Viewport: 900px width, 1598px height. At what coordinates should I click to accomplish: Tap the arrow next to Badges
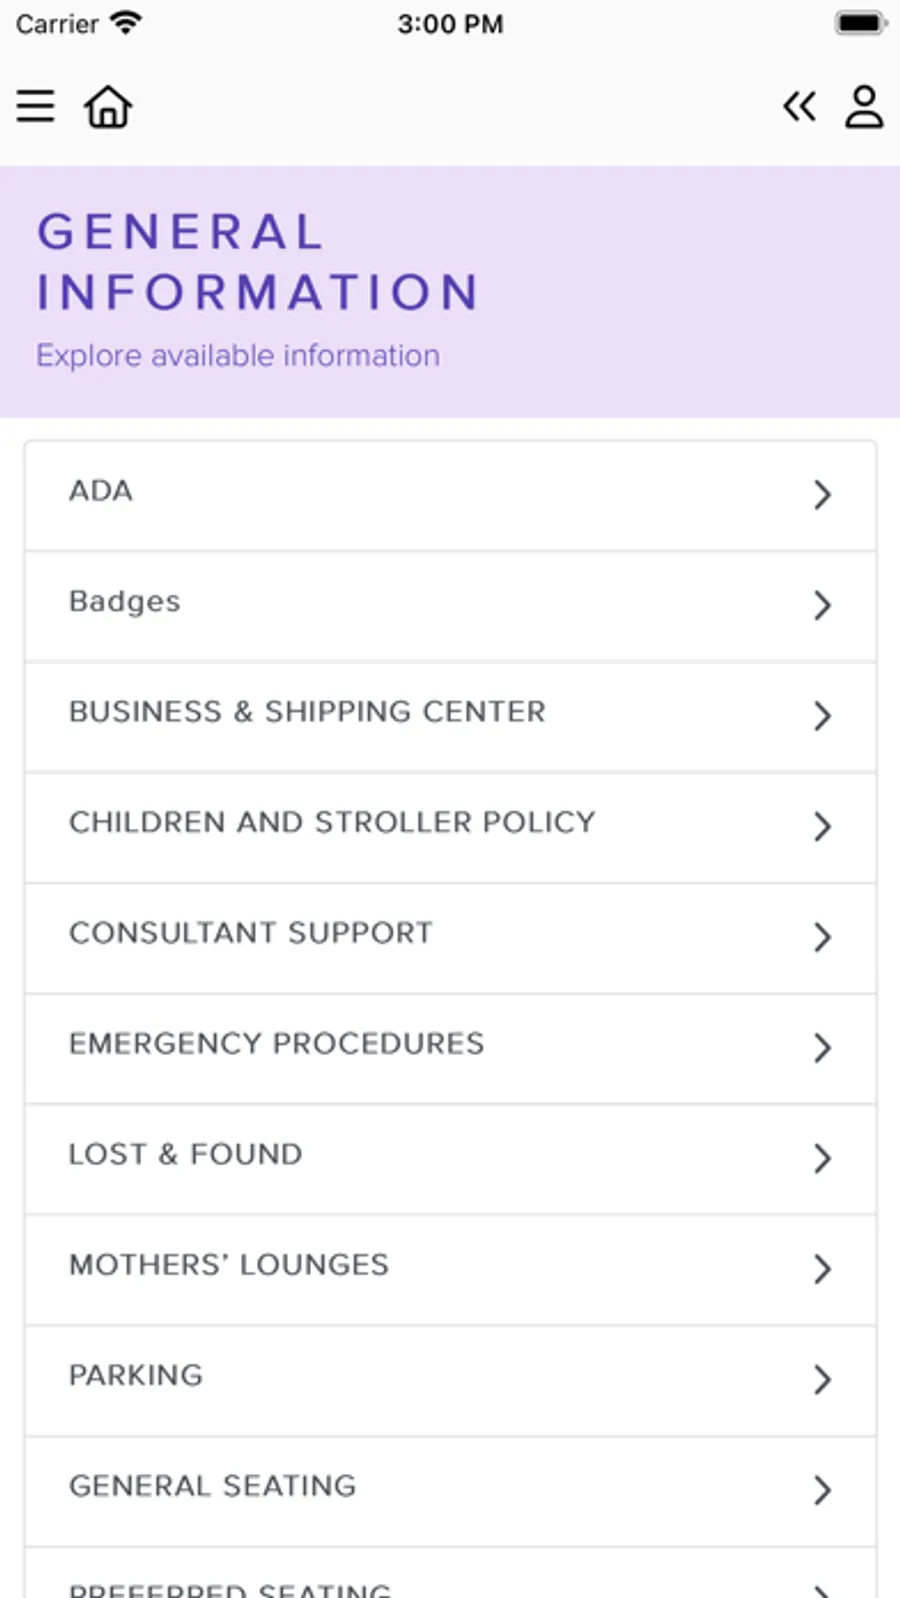pyautogui.click(x=822, y=605)
